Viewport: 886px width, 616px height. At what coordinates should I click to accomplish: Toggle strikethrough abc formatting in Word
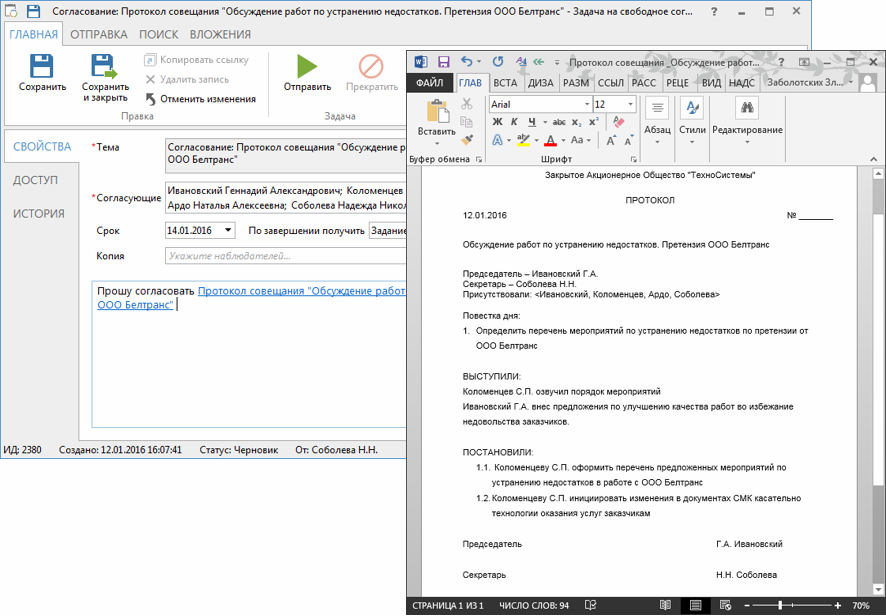551,122
